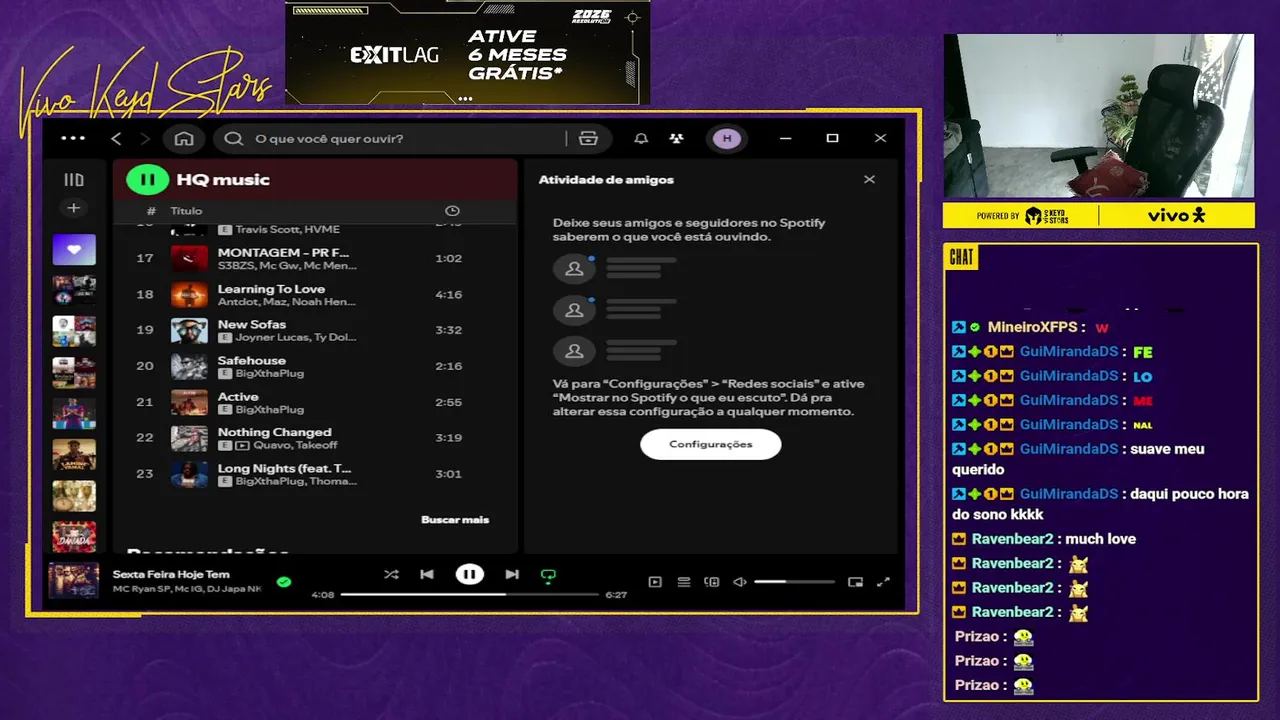Go forward with the right arrow
This screenshot has width=1280, height=720.
(145, 138)
